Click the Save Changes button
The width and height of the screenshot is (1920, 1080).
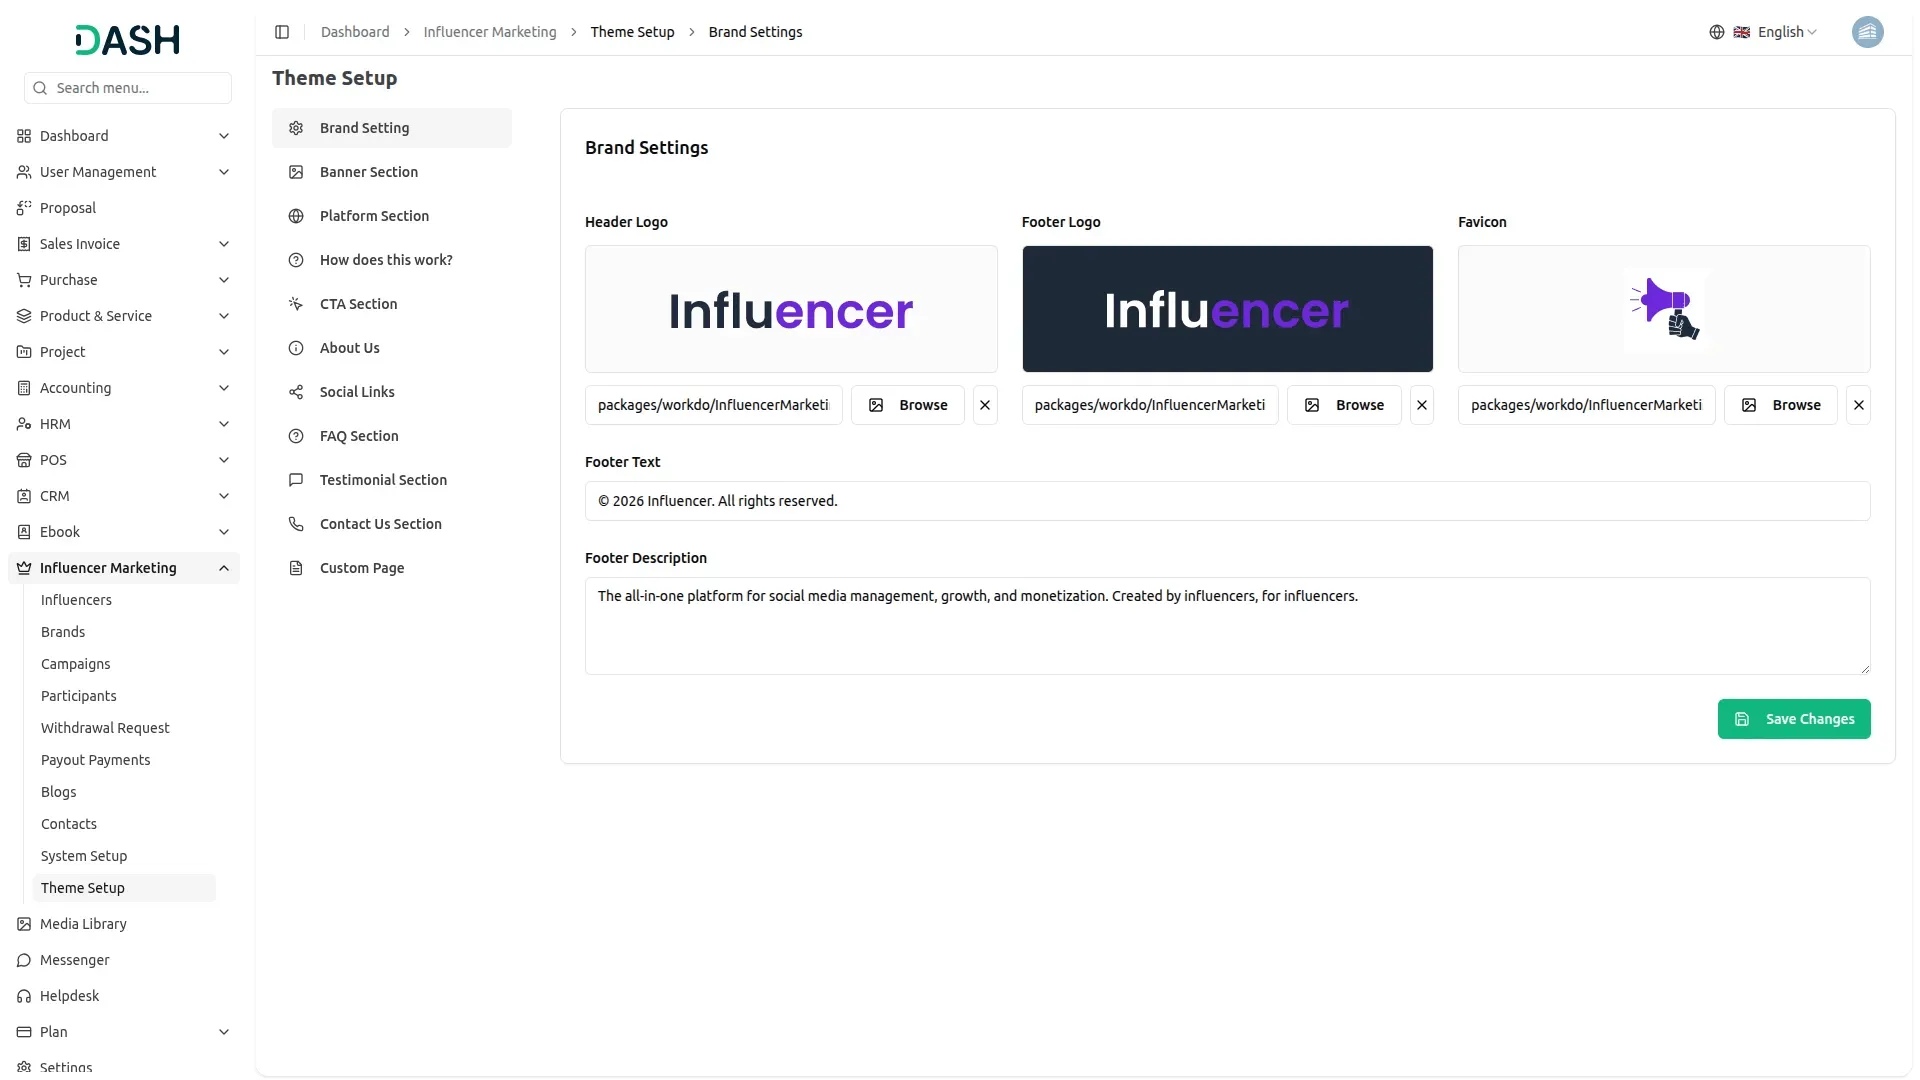tap(1794, 719)
